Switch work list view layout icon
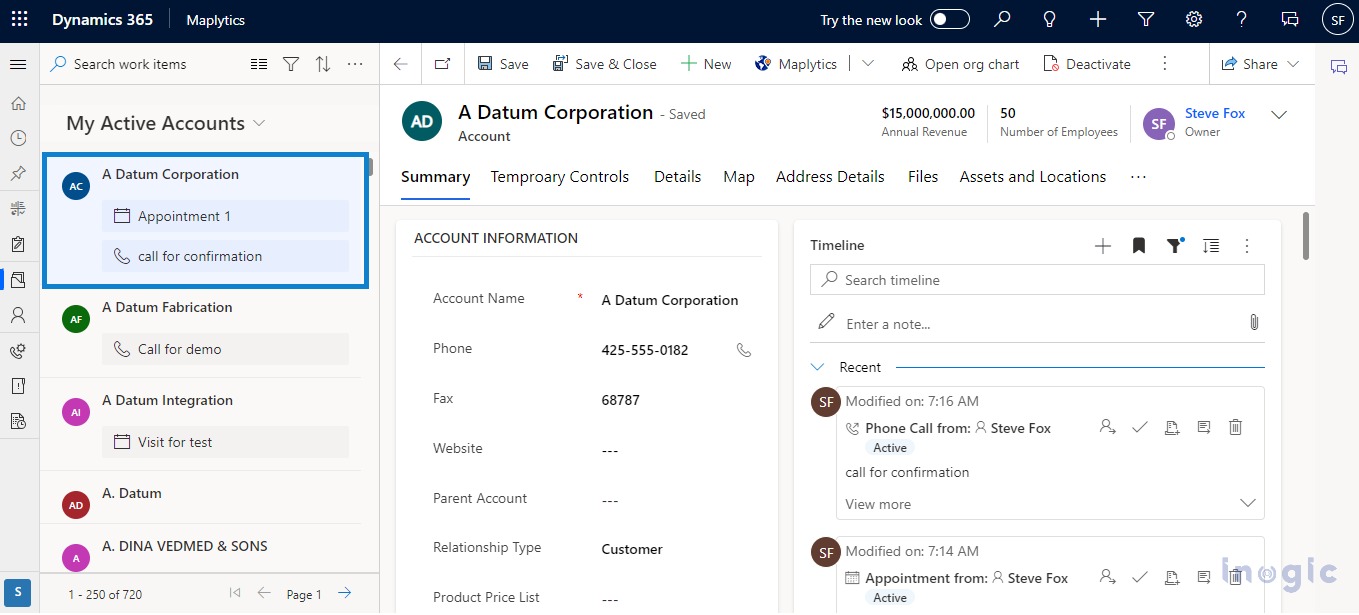The image size is (1359, 615). pos(259,64)
